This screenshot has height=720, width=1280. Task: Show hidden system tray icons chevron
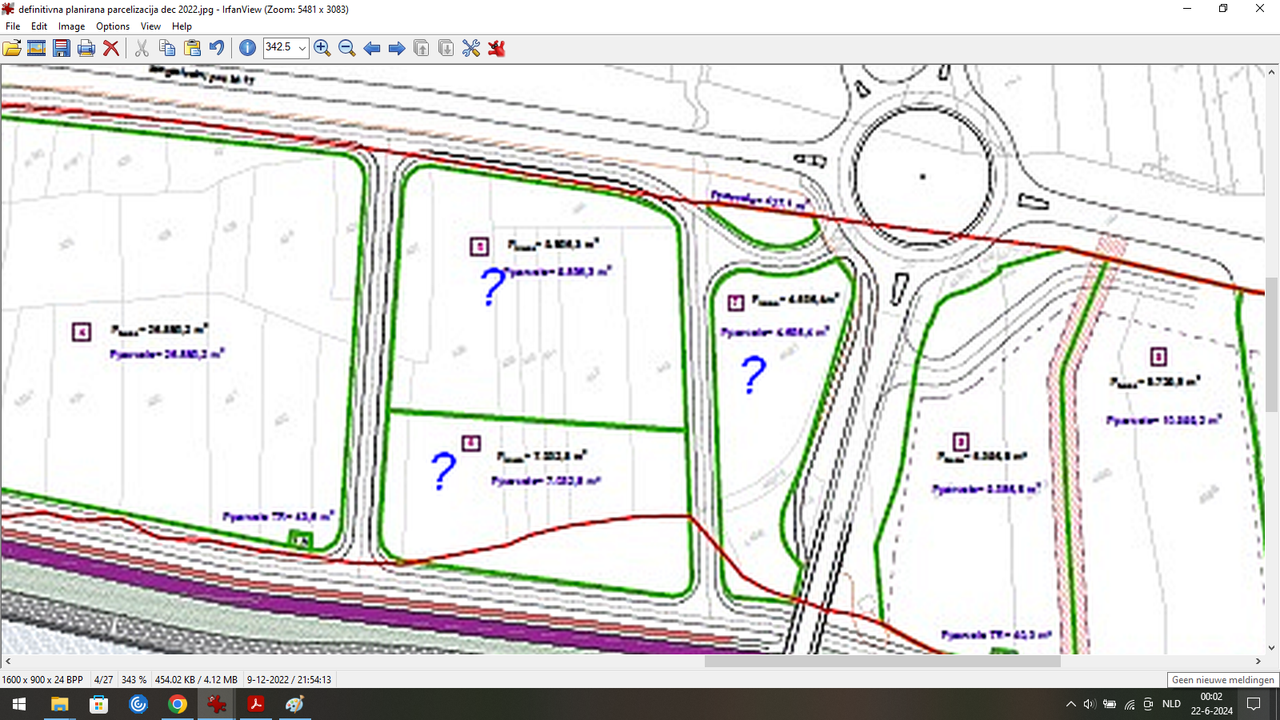[1071, 704]
